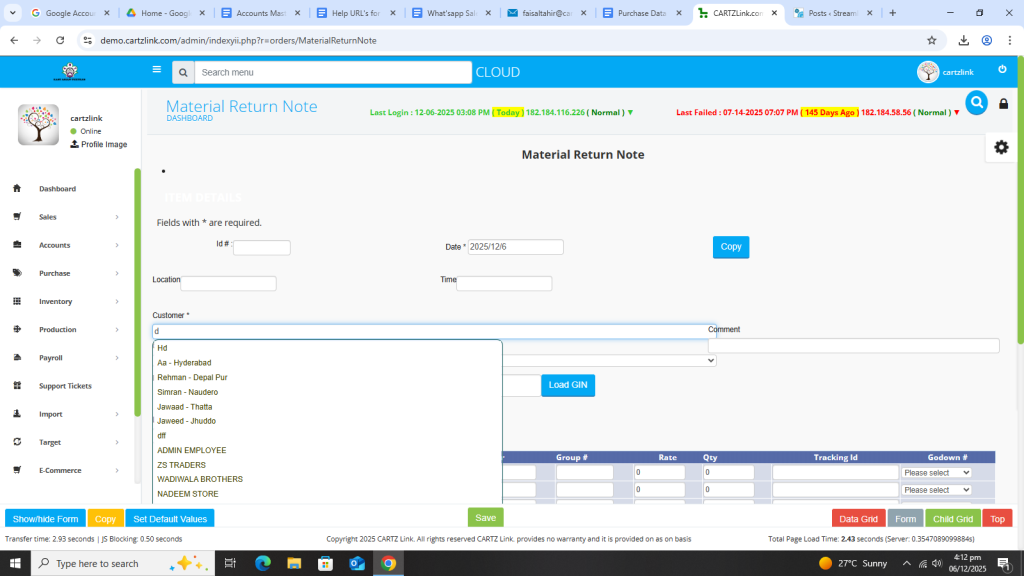
Task: Bookmark page with the star icon
Action: [x=931, y=40]
